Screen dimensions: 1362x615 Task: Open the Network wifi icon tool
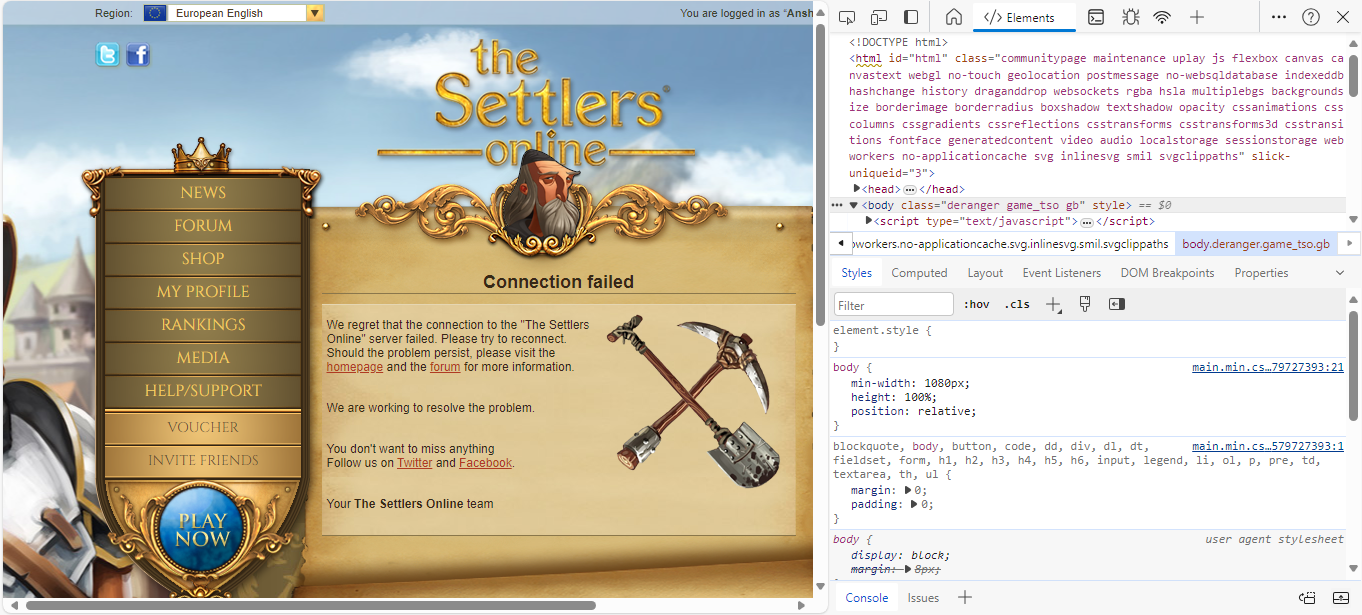1162,17
